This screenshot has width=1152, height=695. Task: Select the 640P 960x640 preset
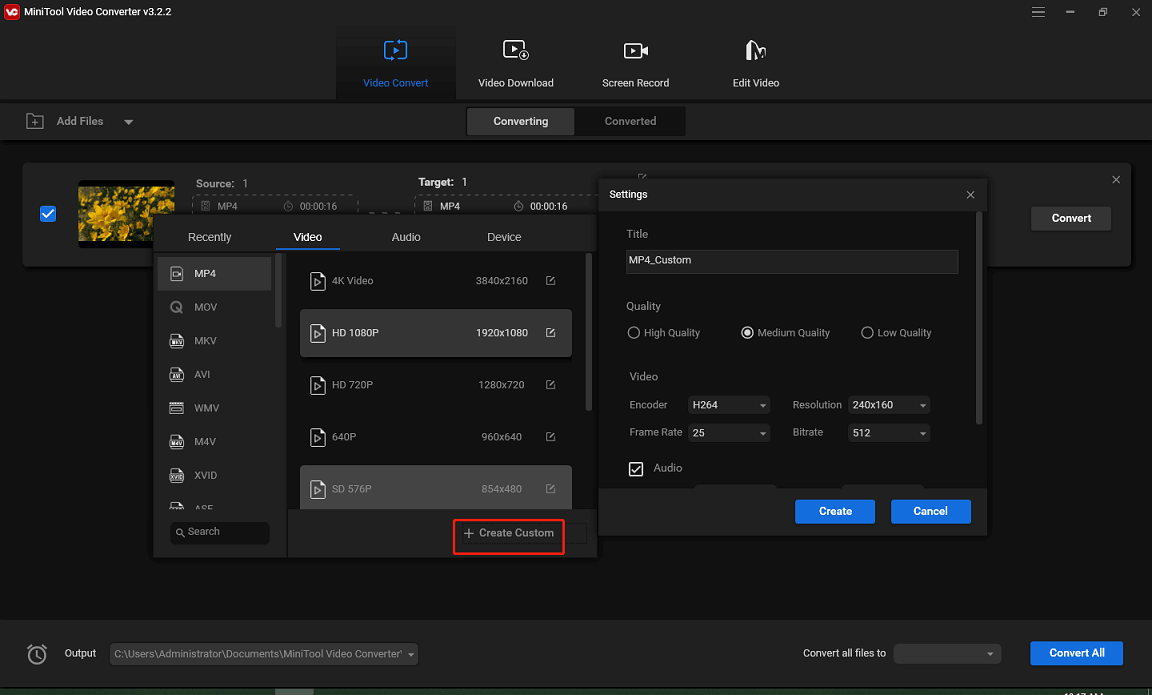(436, 436)
